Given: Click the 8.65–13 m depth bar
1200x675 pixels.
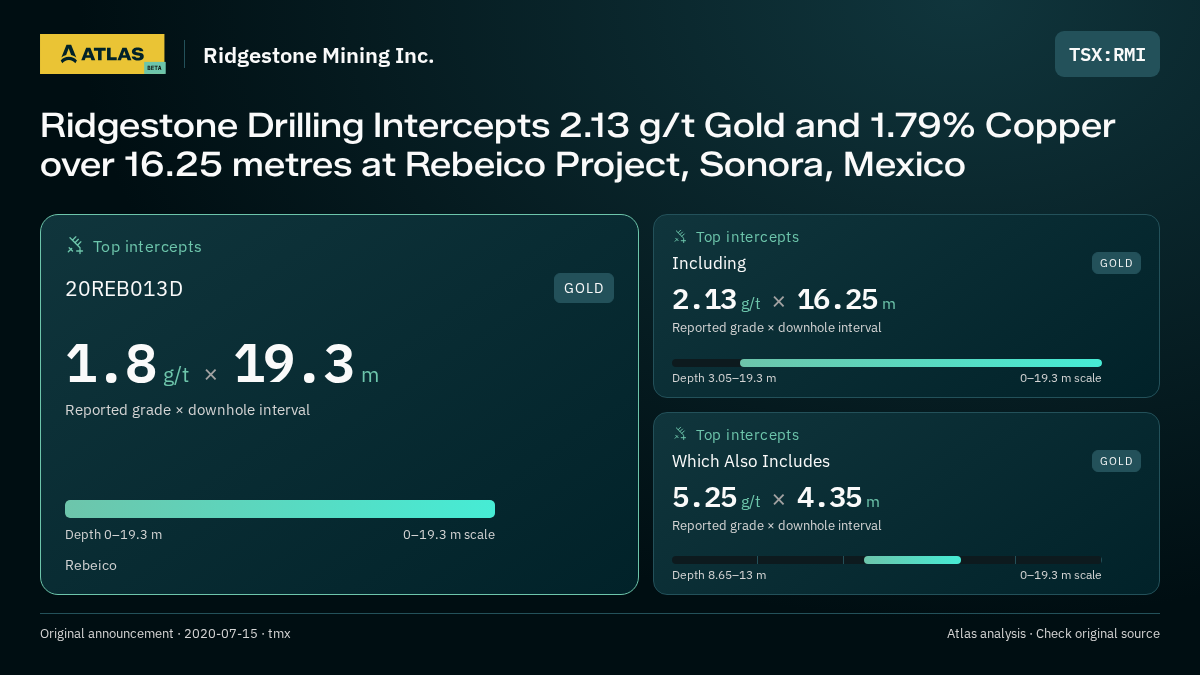Looking at the screenshot, I should pos(912,560).
